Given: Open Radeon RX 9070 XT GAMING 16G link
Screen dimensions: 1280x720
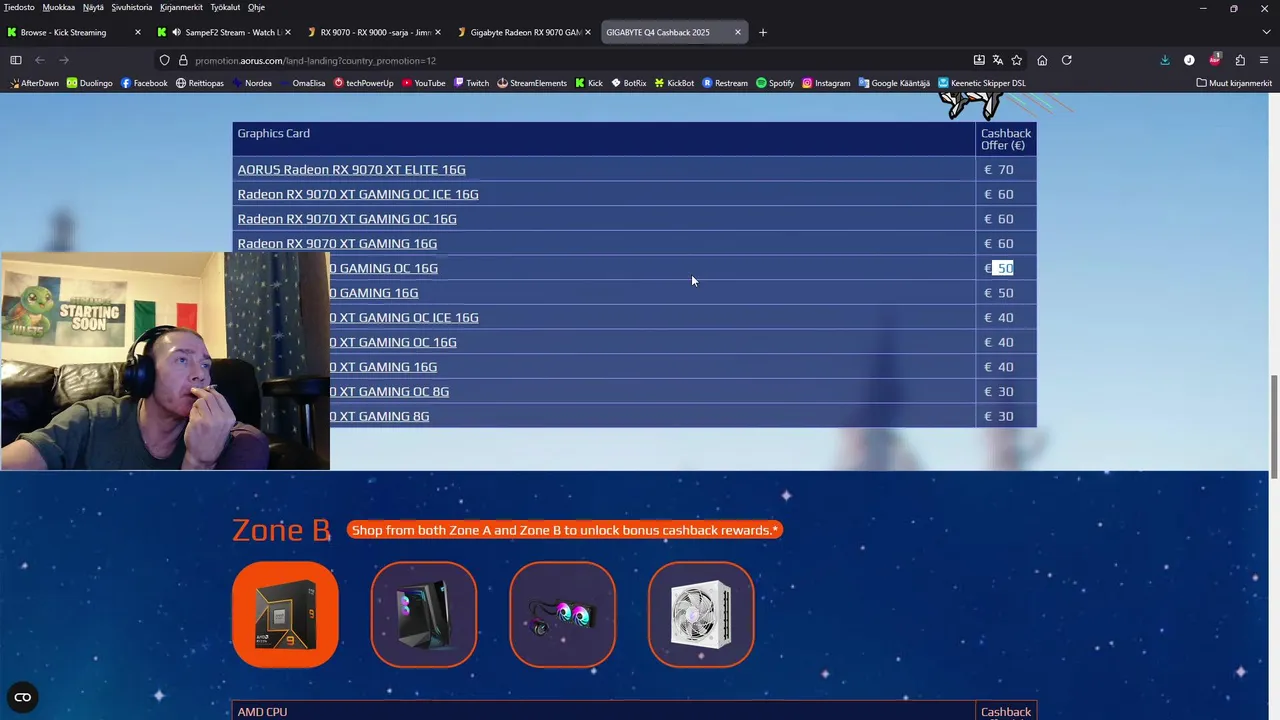Looking at the screenshot, I should click(x=337, y=244).
